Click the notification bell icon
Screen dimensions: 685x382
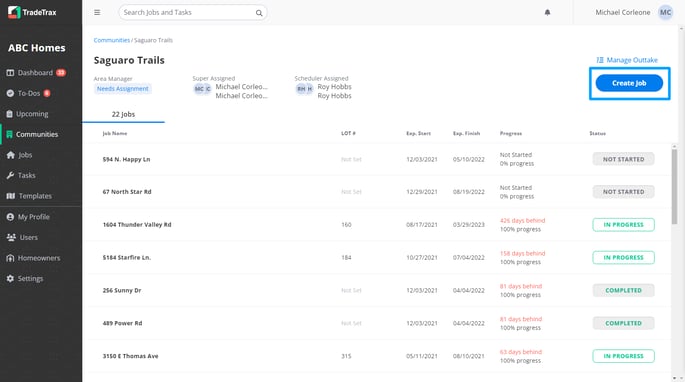click(x=547, y=12)
